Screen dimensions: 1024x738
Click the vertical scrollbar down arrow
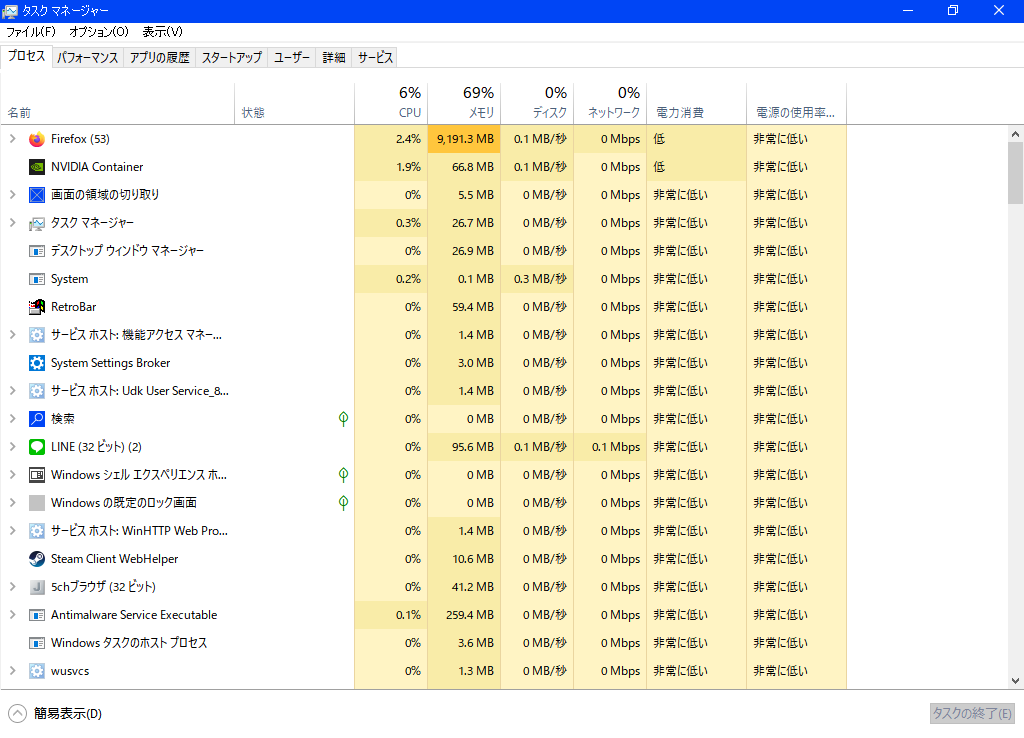coord(1015,680)
